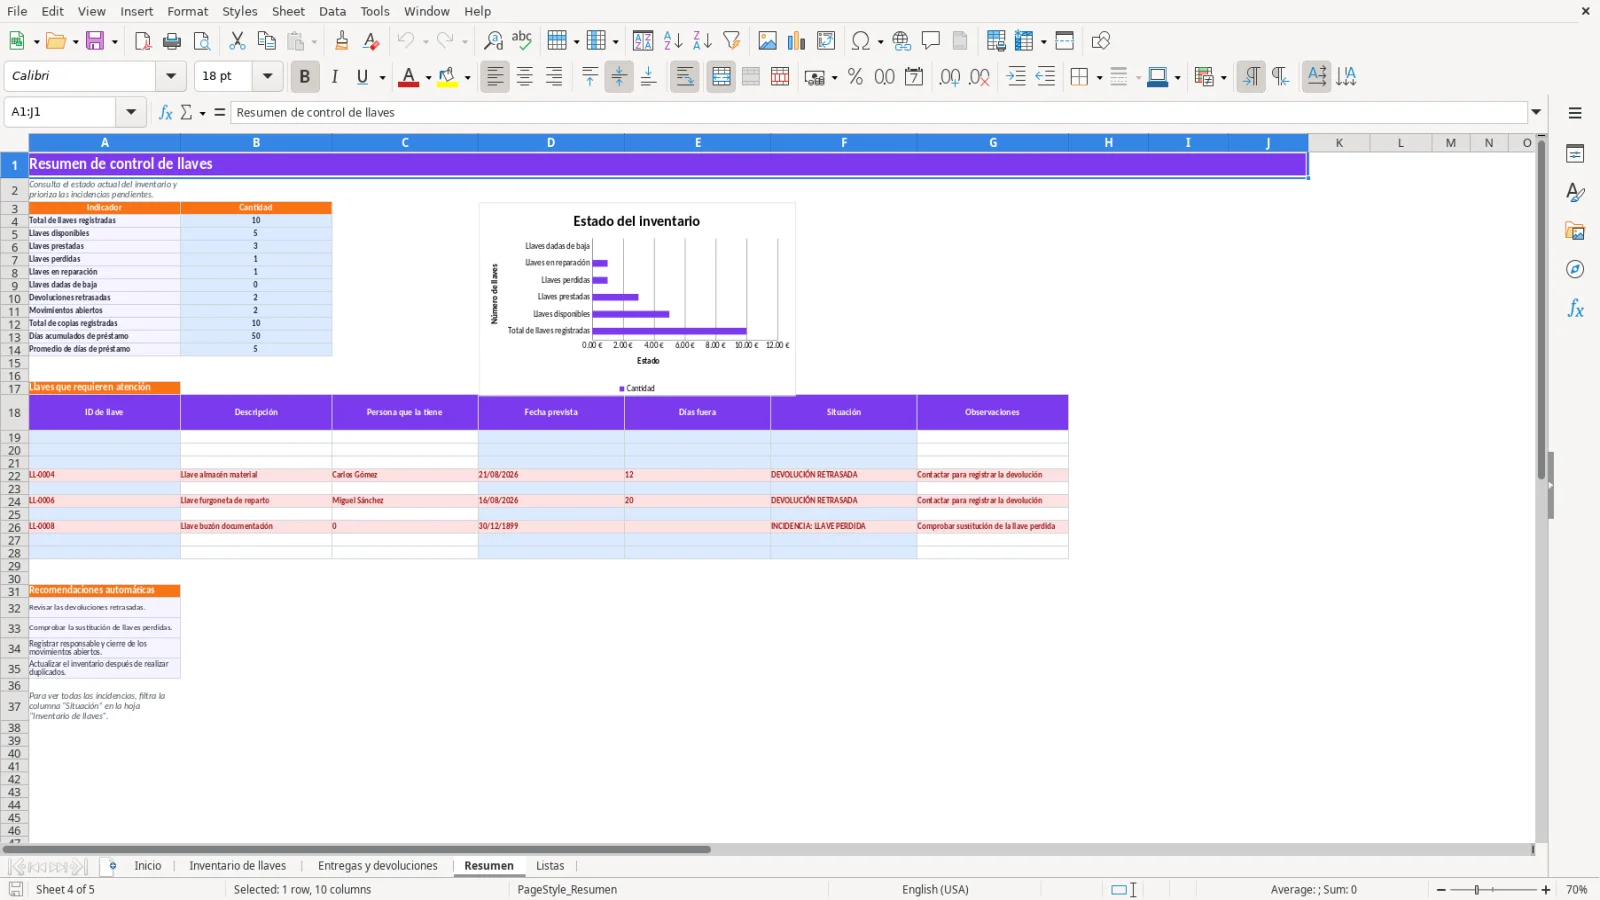Open the Styles sidebar deck
Screen dimensions: 1600x900
click(1575, 192)
